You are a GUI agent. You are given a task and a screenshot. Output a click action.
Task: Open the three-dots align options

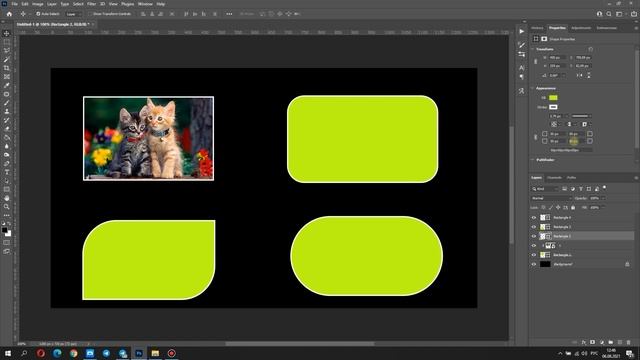(x=229, y=14)
